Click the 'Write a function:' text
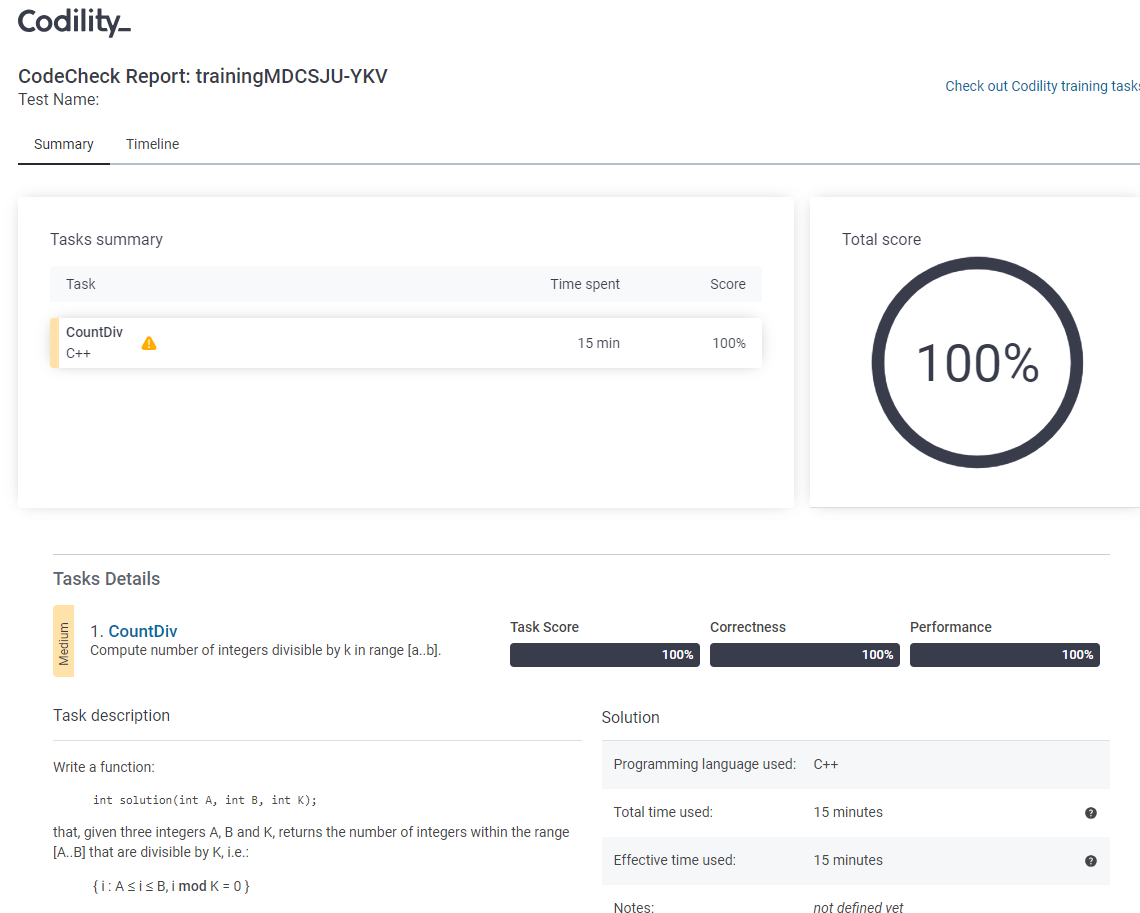 point(104,767)
